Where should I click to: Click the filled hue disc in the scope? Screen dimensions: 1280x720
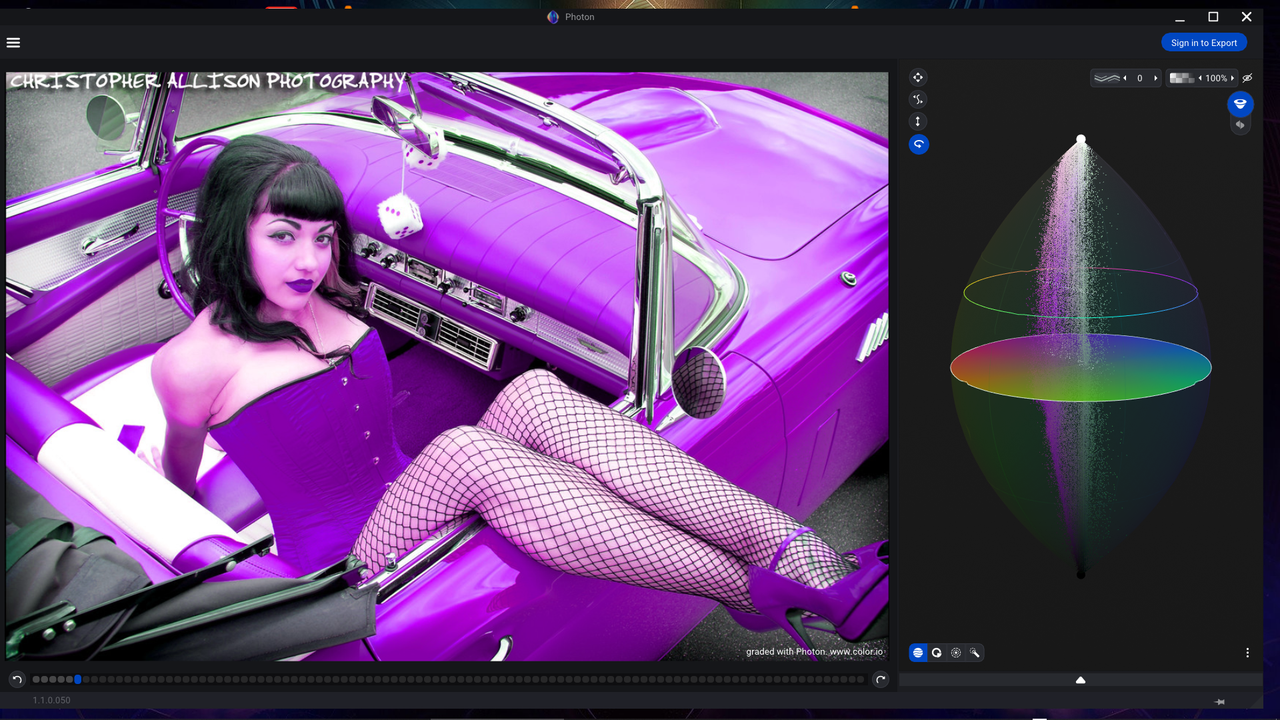tap(1081, 368)
